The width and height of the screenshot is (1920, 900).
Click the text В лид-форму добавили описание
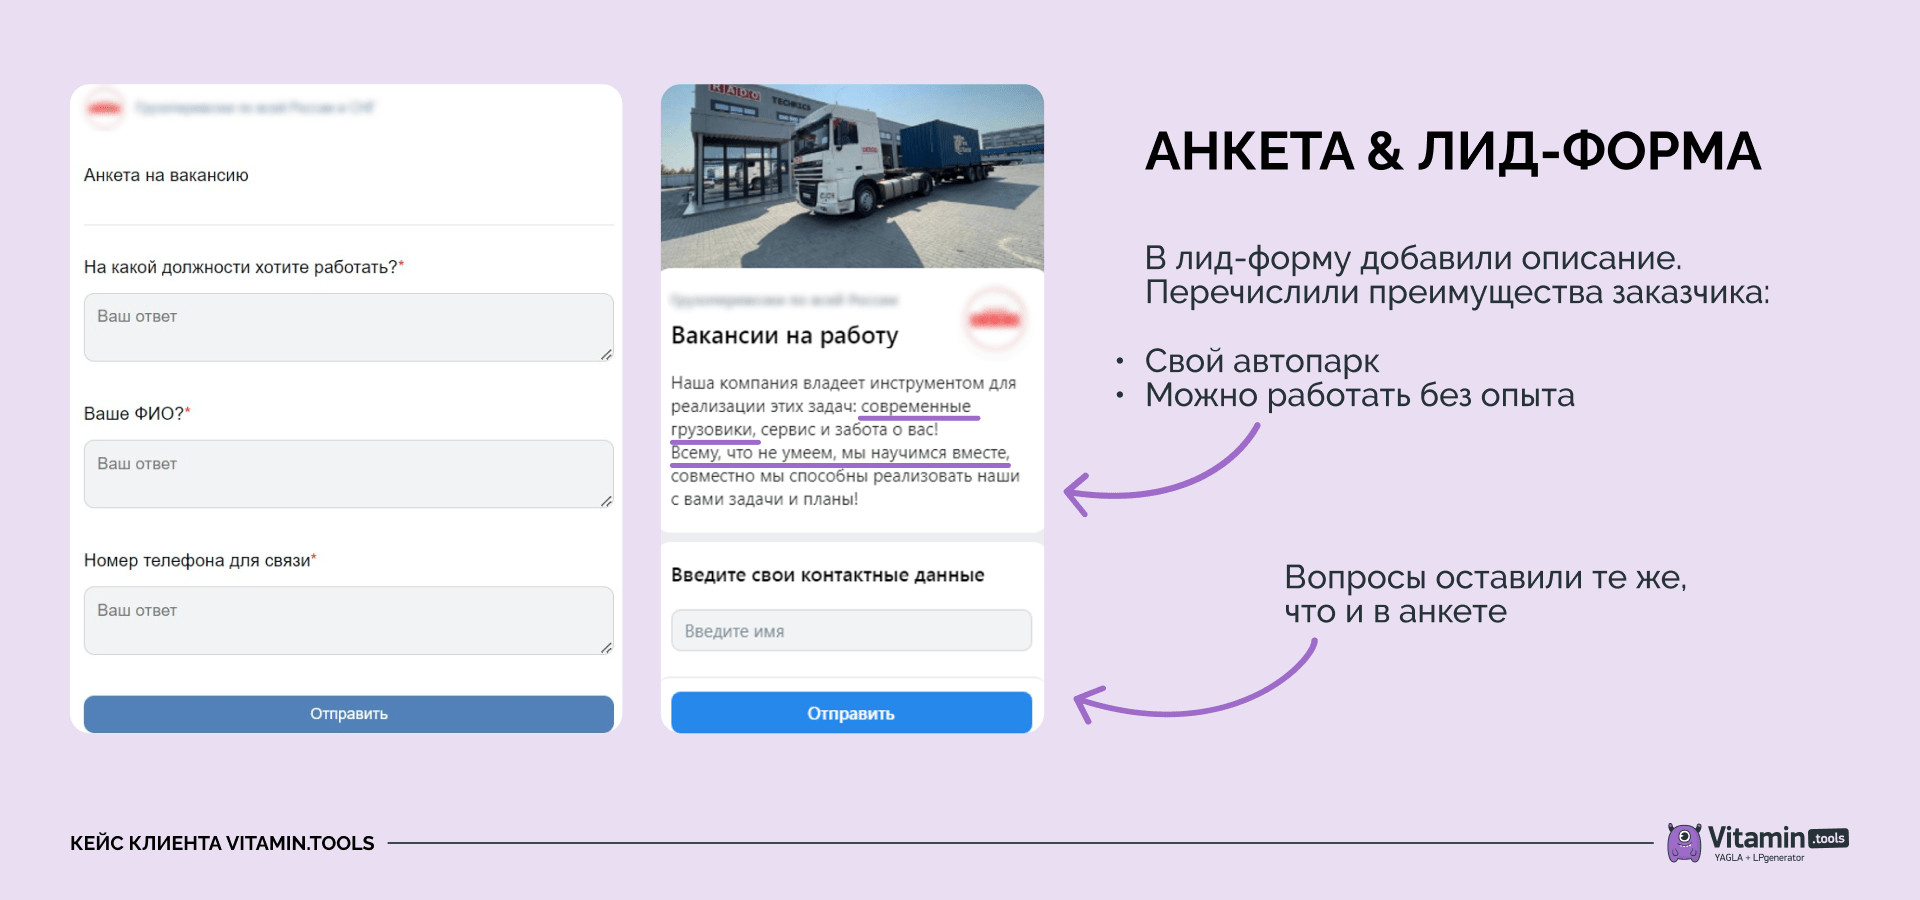click(1413, 258)
